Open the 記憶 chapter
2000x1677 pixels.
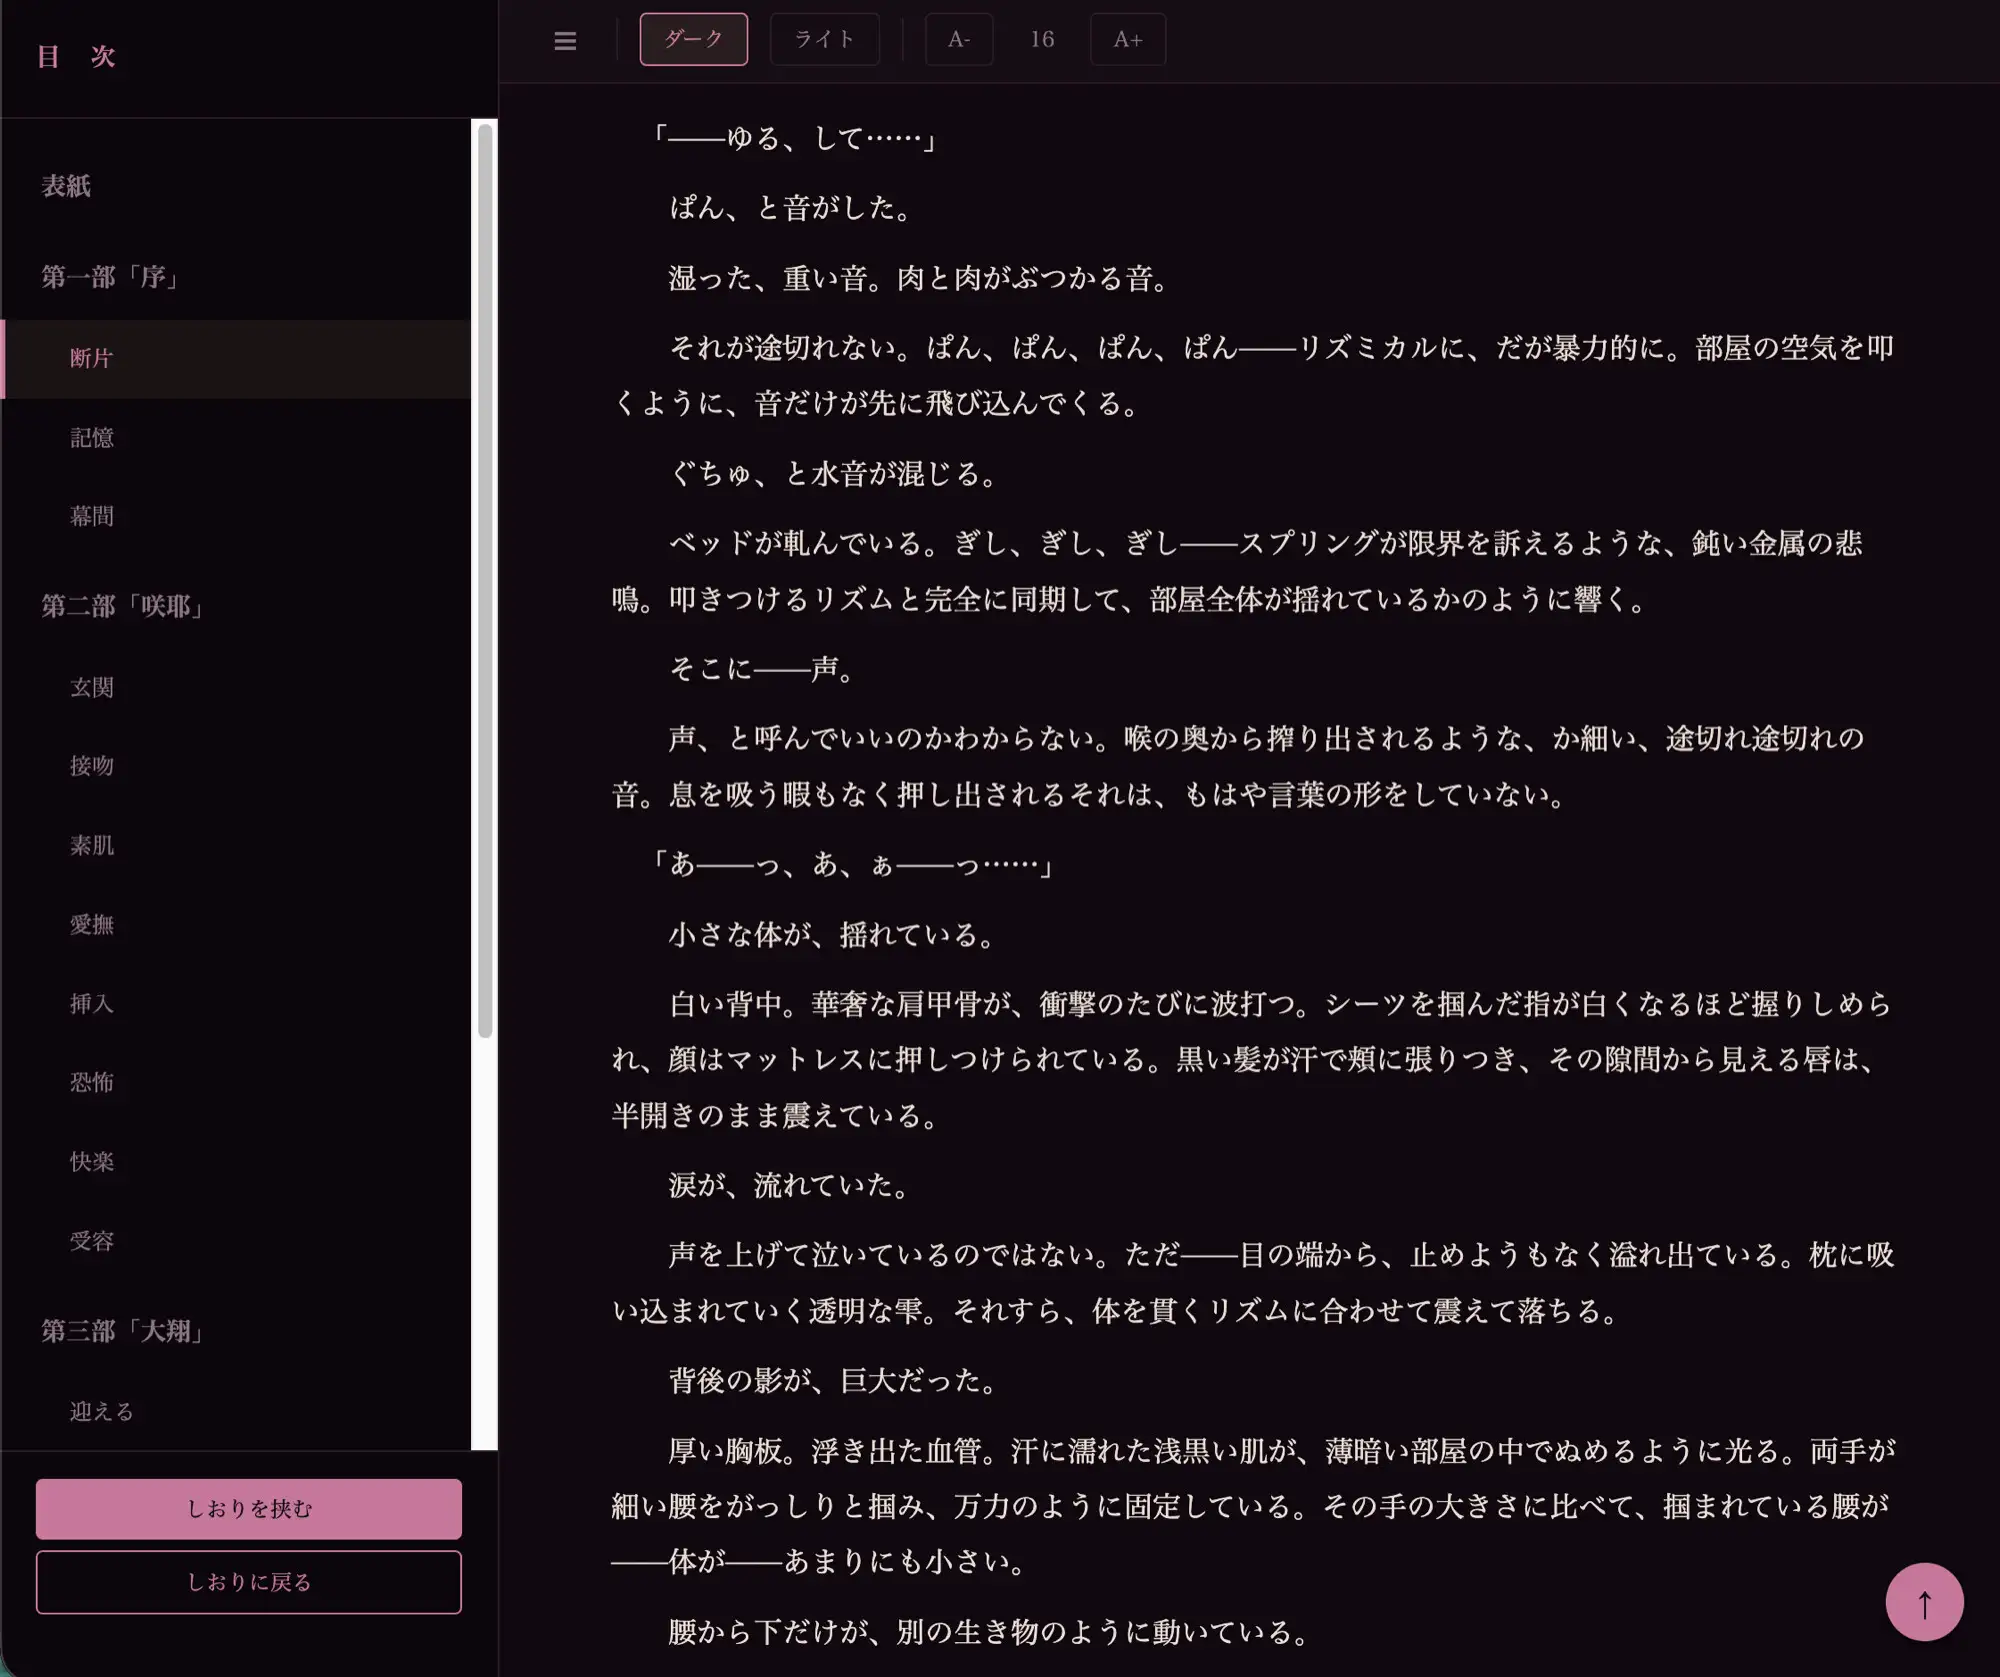pyautogui.click(x=93, y=437)
